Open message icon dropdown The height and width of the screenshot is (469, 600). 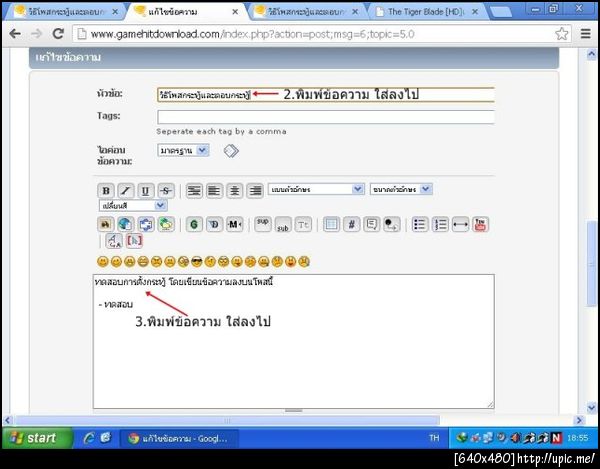tap(183, 150)
